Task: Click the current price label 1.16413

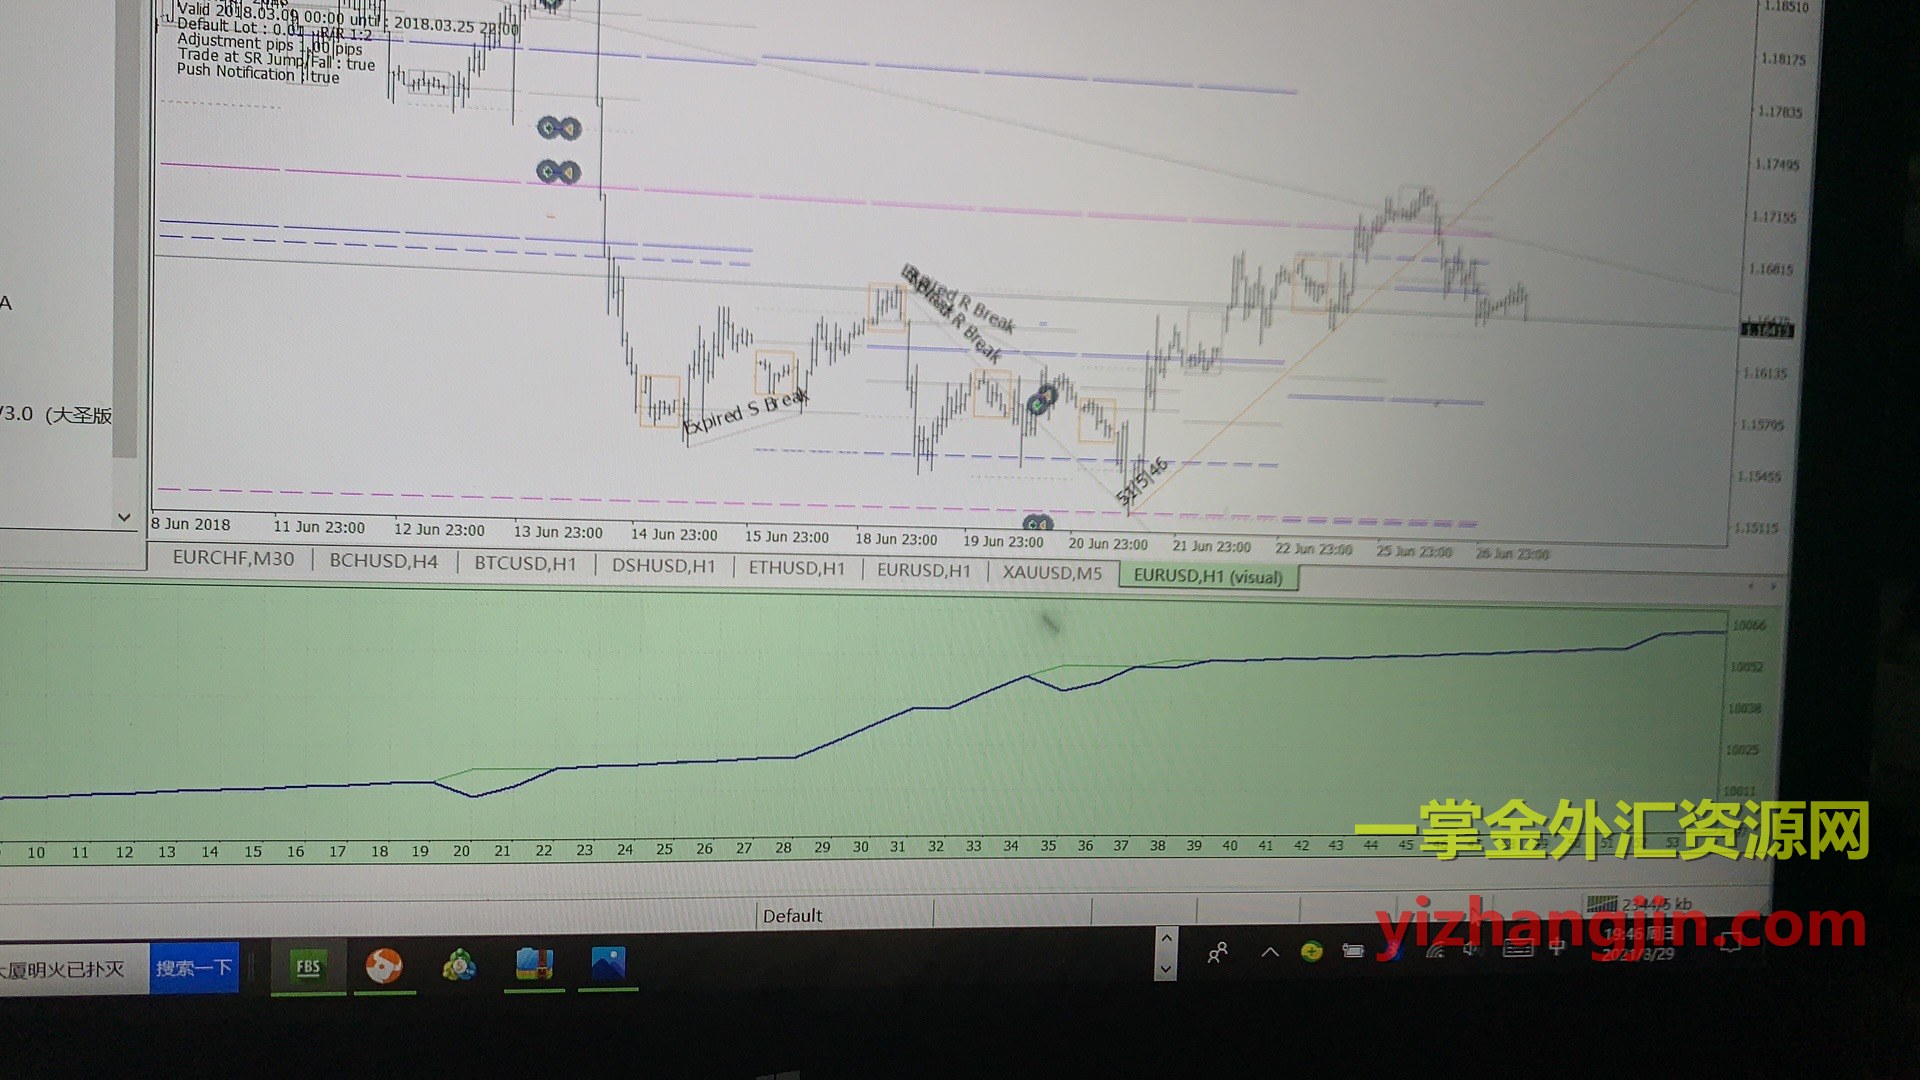Action: (x=1767, y=328)
